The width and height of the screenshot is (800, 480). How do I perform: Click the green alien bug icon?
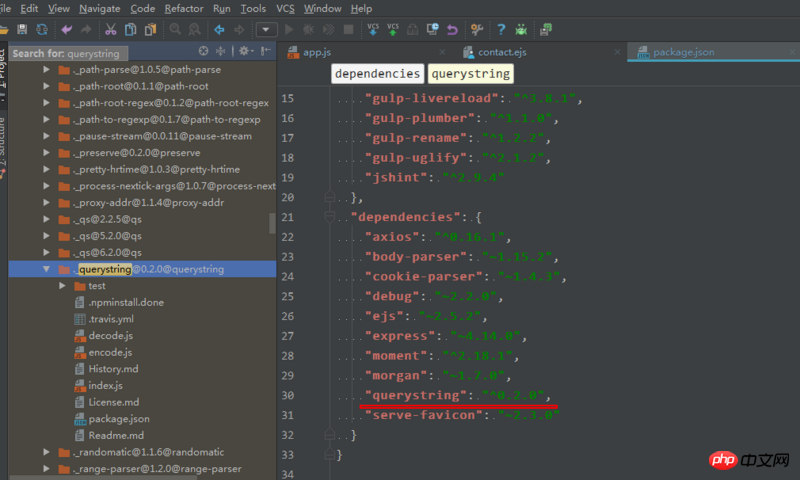521,30
